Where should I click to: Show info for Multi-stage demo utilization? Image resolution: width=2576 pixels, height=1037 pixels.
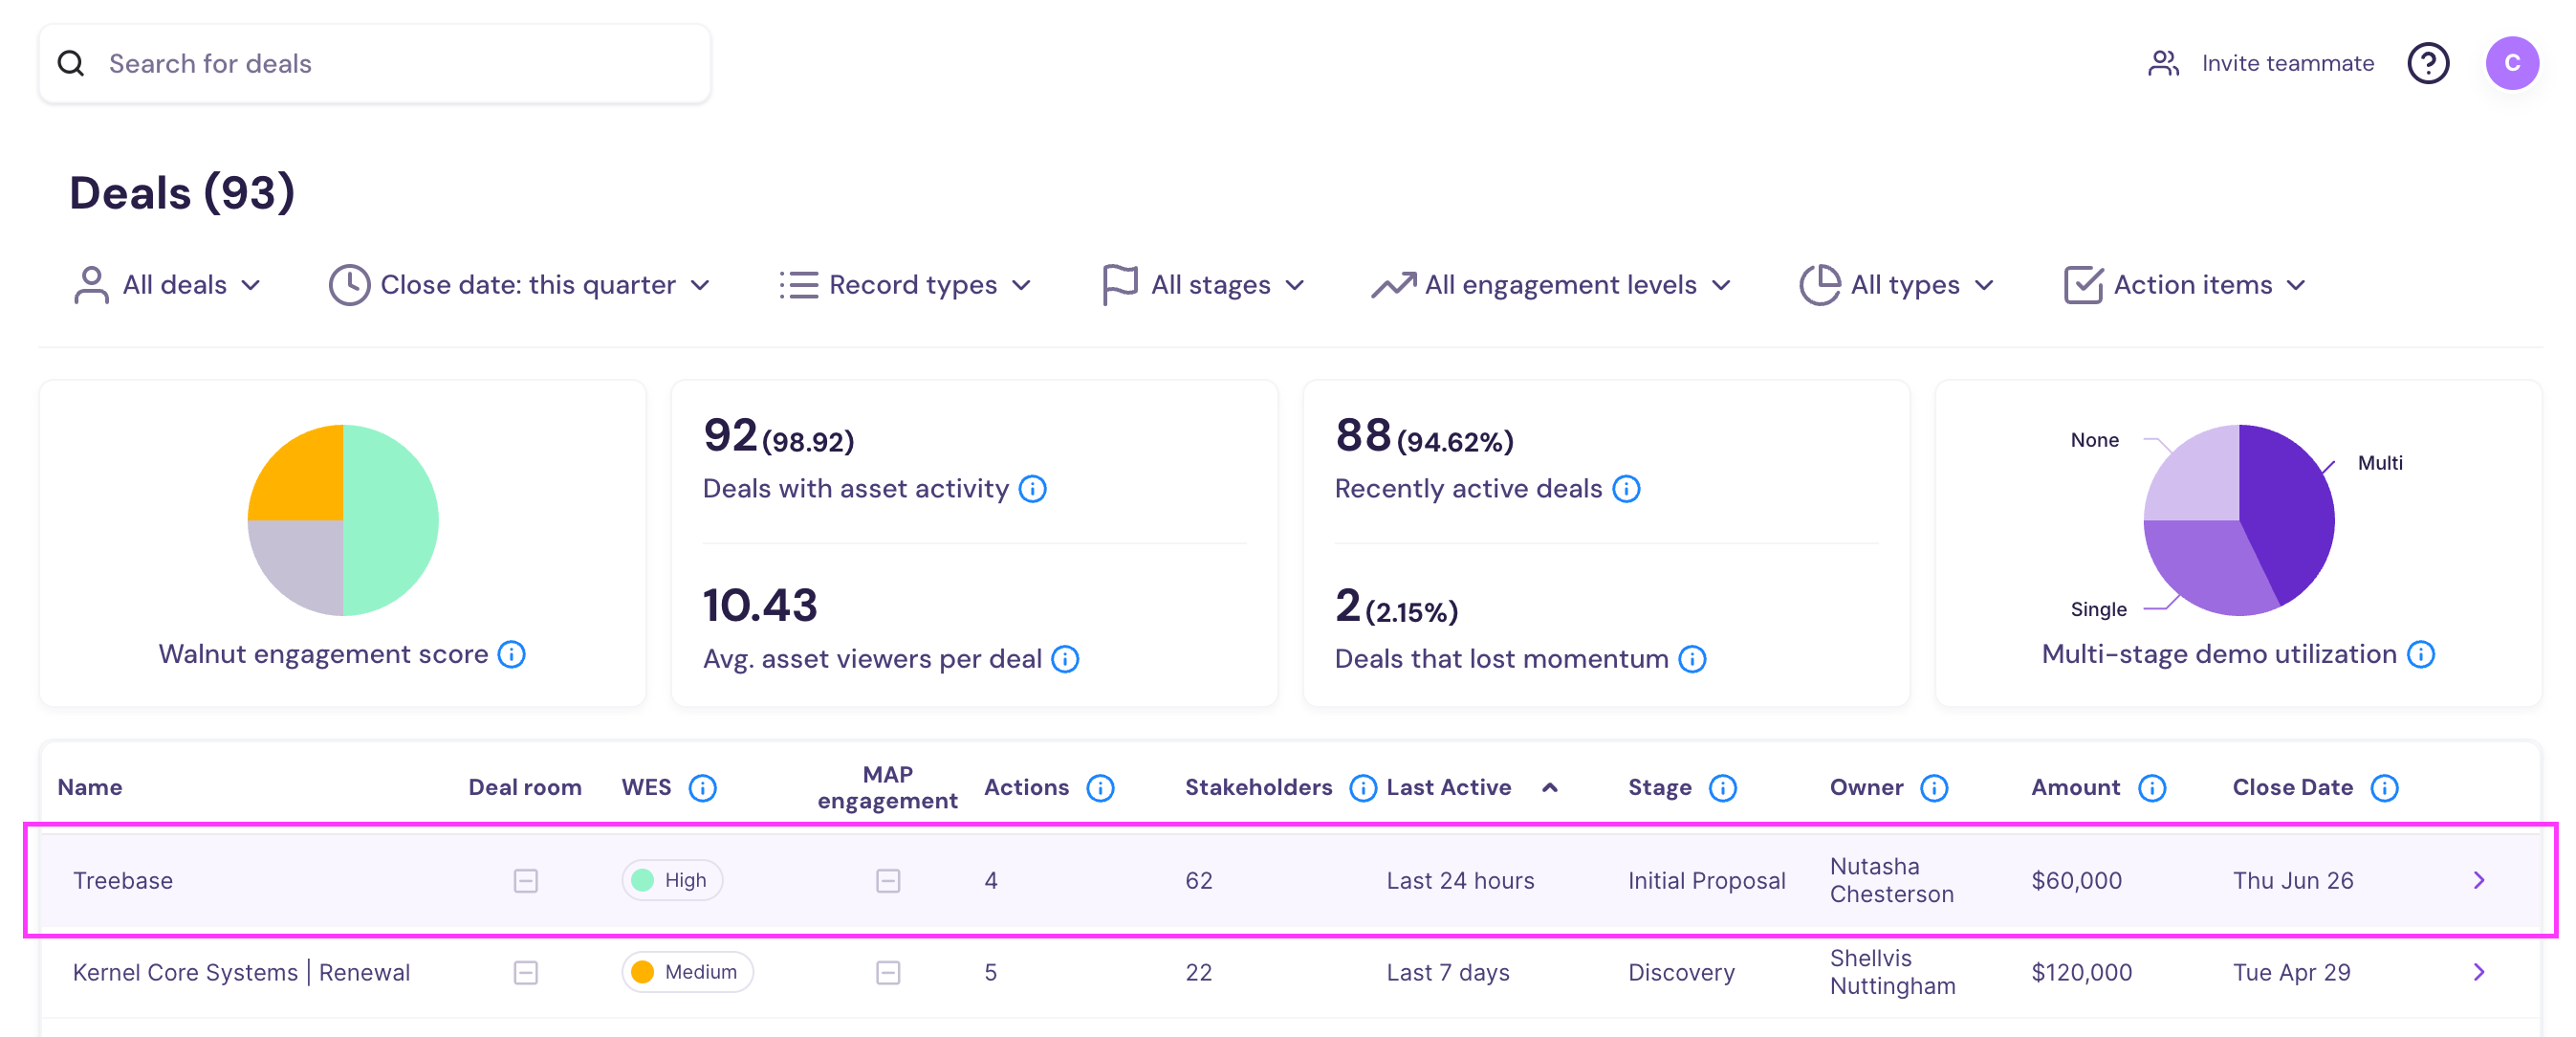(x=2420, y=654)
